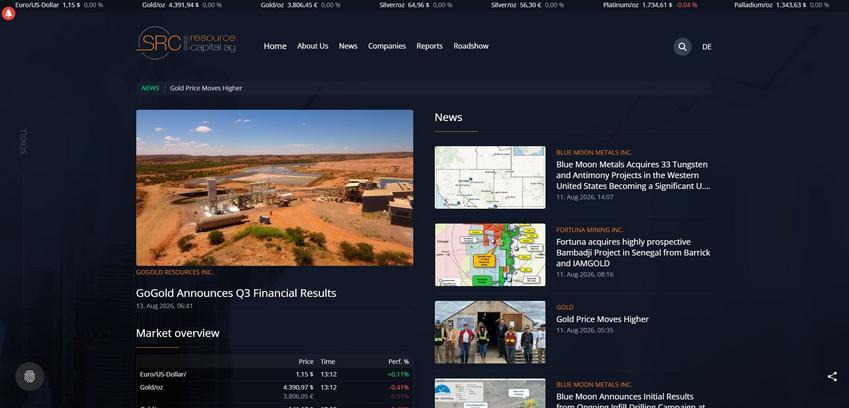The width and height of the screenshot is (849, 408).
Task: Open the Blue Moon Metals tungsten acquisition article
Action: [x=634, y=175]
